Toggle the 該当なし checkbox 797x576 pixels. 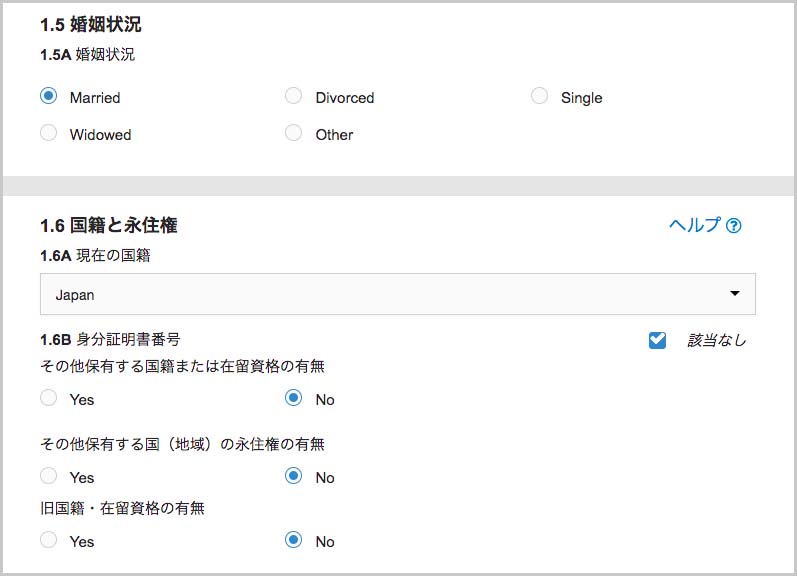coord(657,340)
